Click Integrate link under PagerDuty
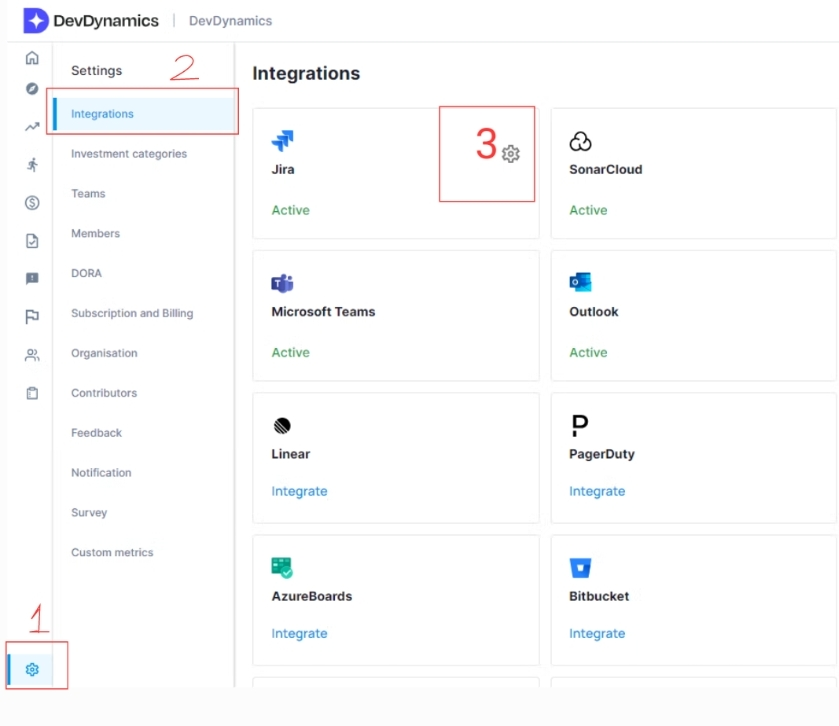Viewport: 839px width, 726px height. pos(597,491)
